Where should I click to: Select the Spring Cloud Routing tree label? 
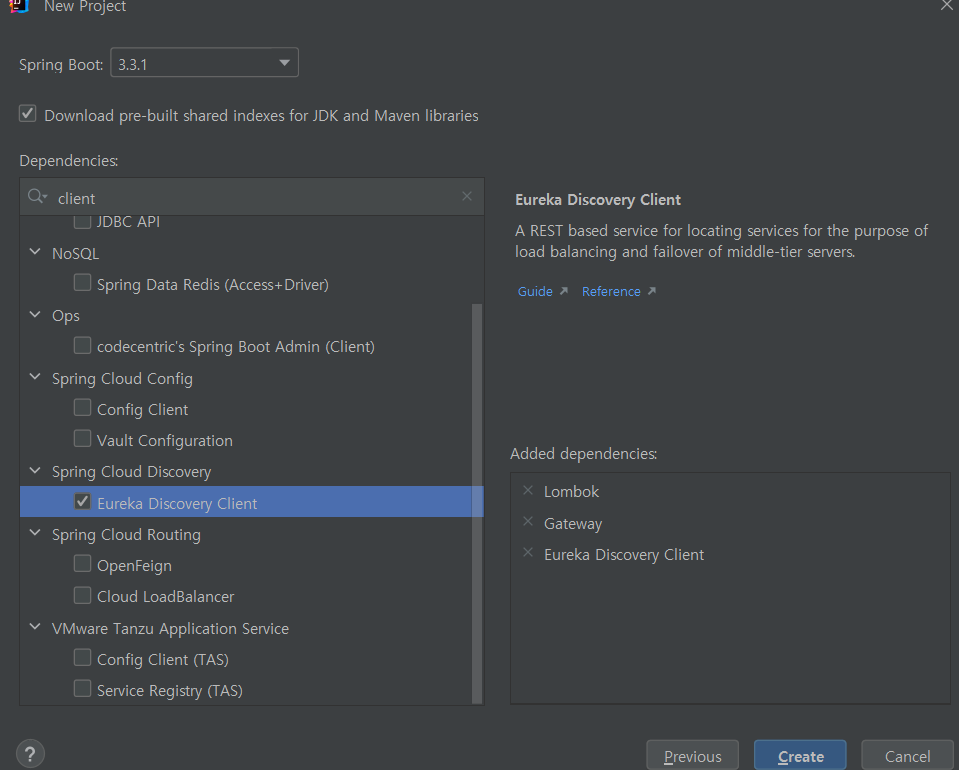point(126,535)
